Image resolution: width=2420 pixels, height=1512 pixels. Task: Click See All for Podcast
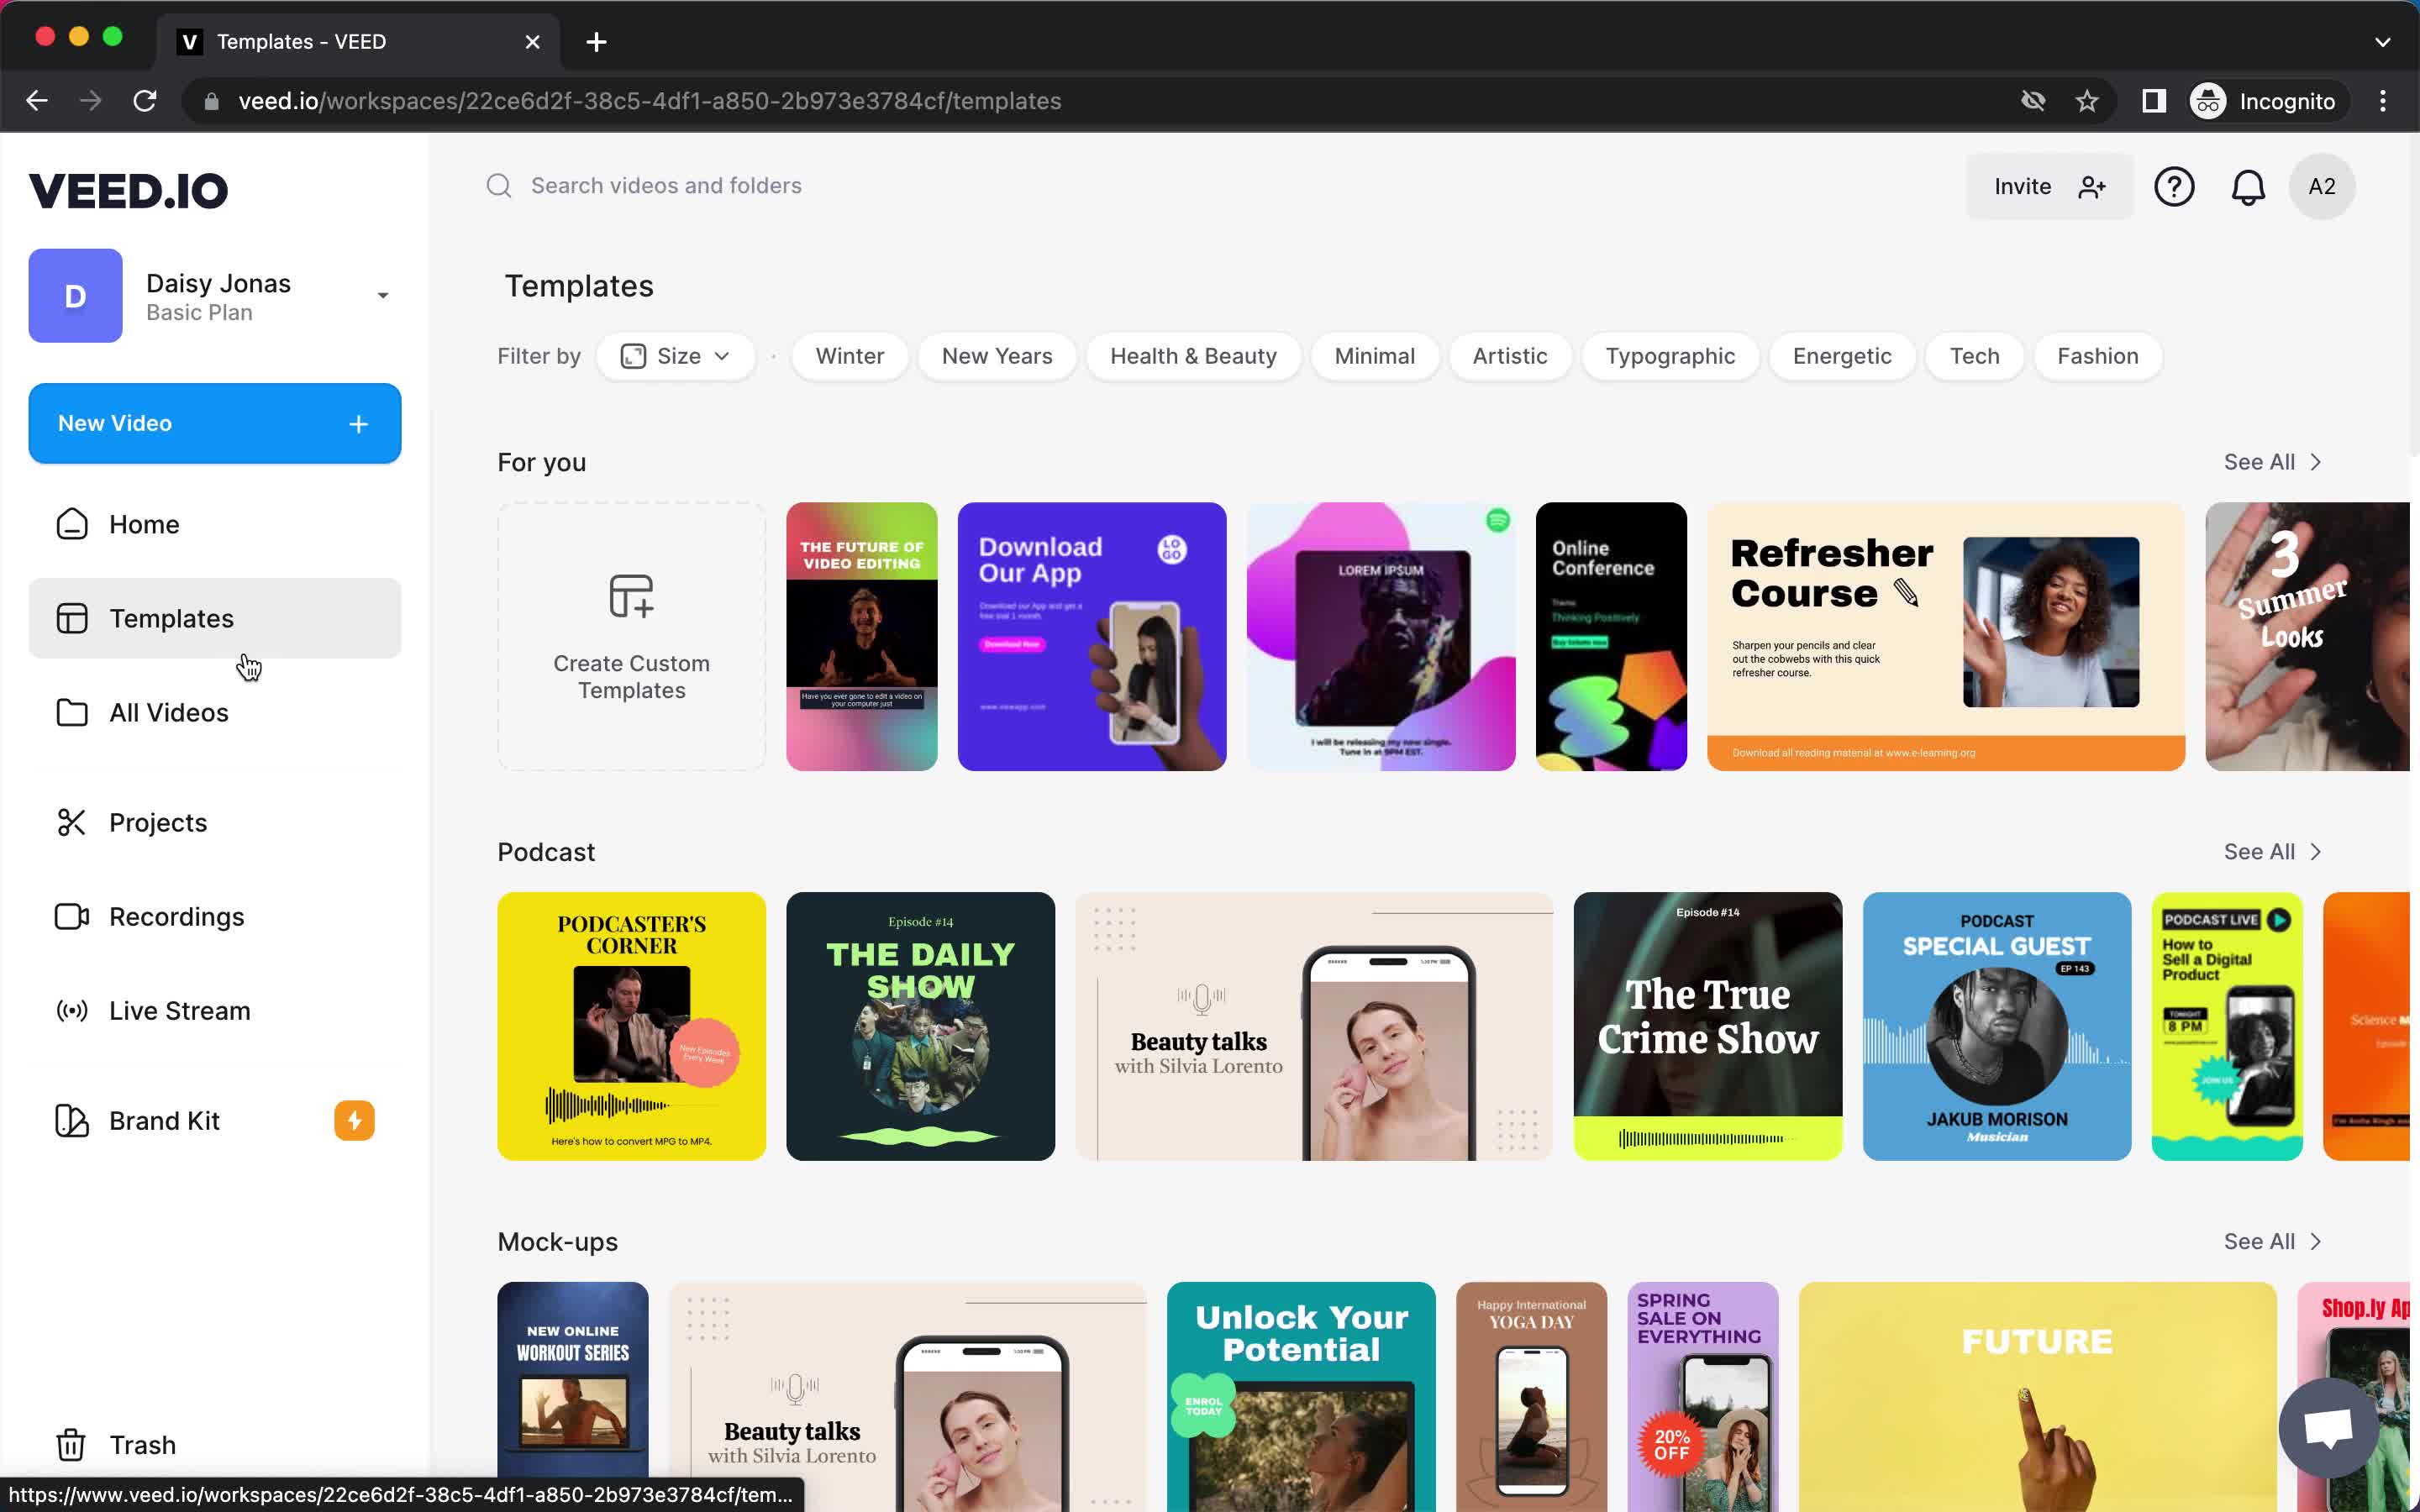pyautogui.click(x=2272, y=852)
